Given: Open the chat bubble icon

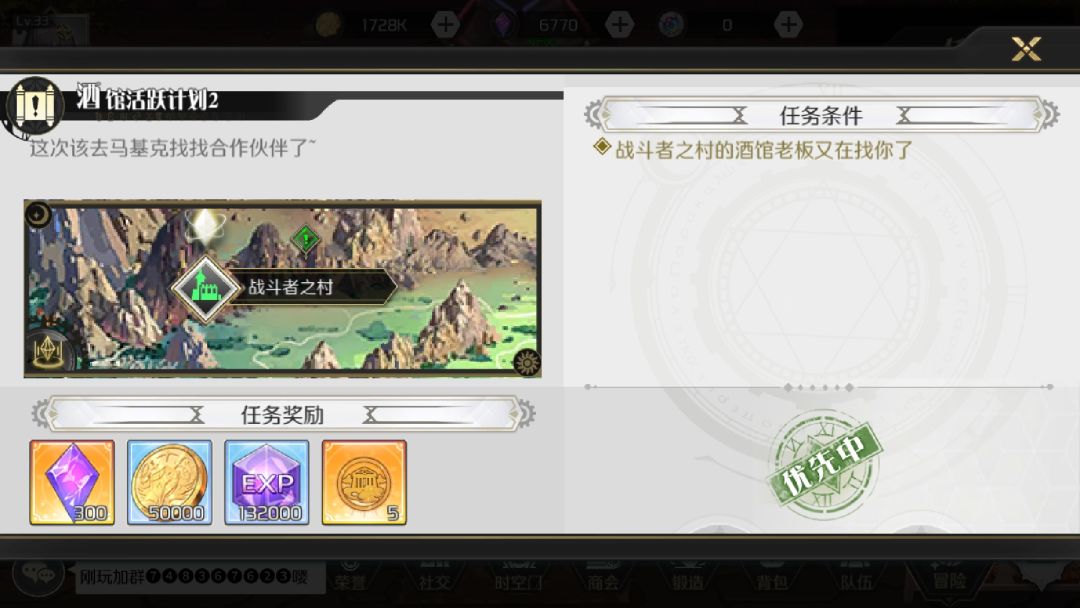Looking at the screenshot, I should (39, 573).
